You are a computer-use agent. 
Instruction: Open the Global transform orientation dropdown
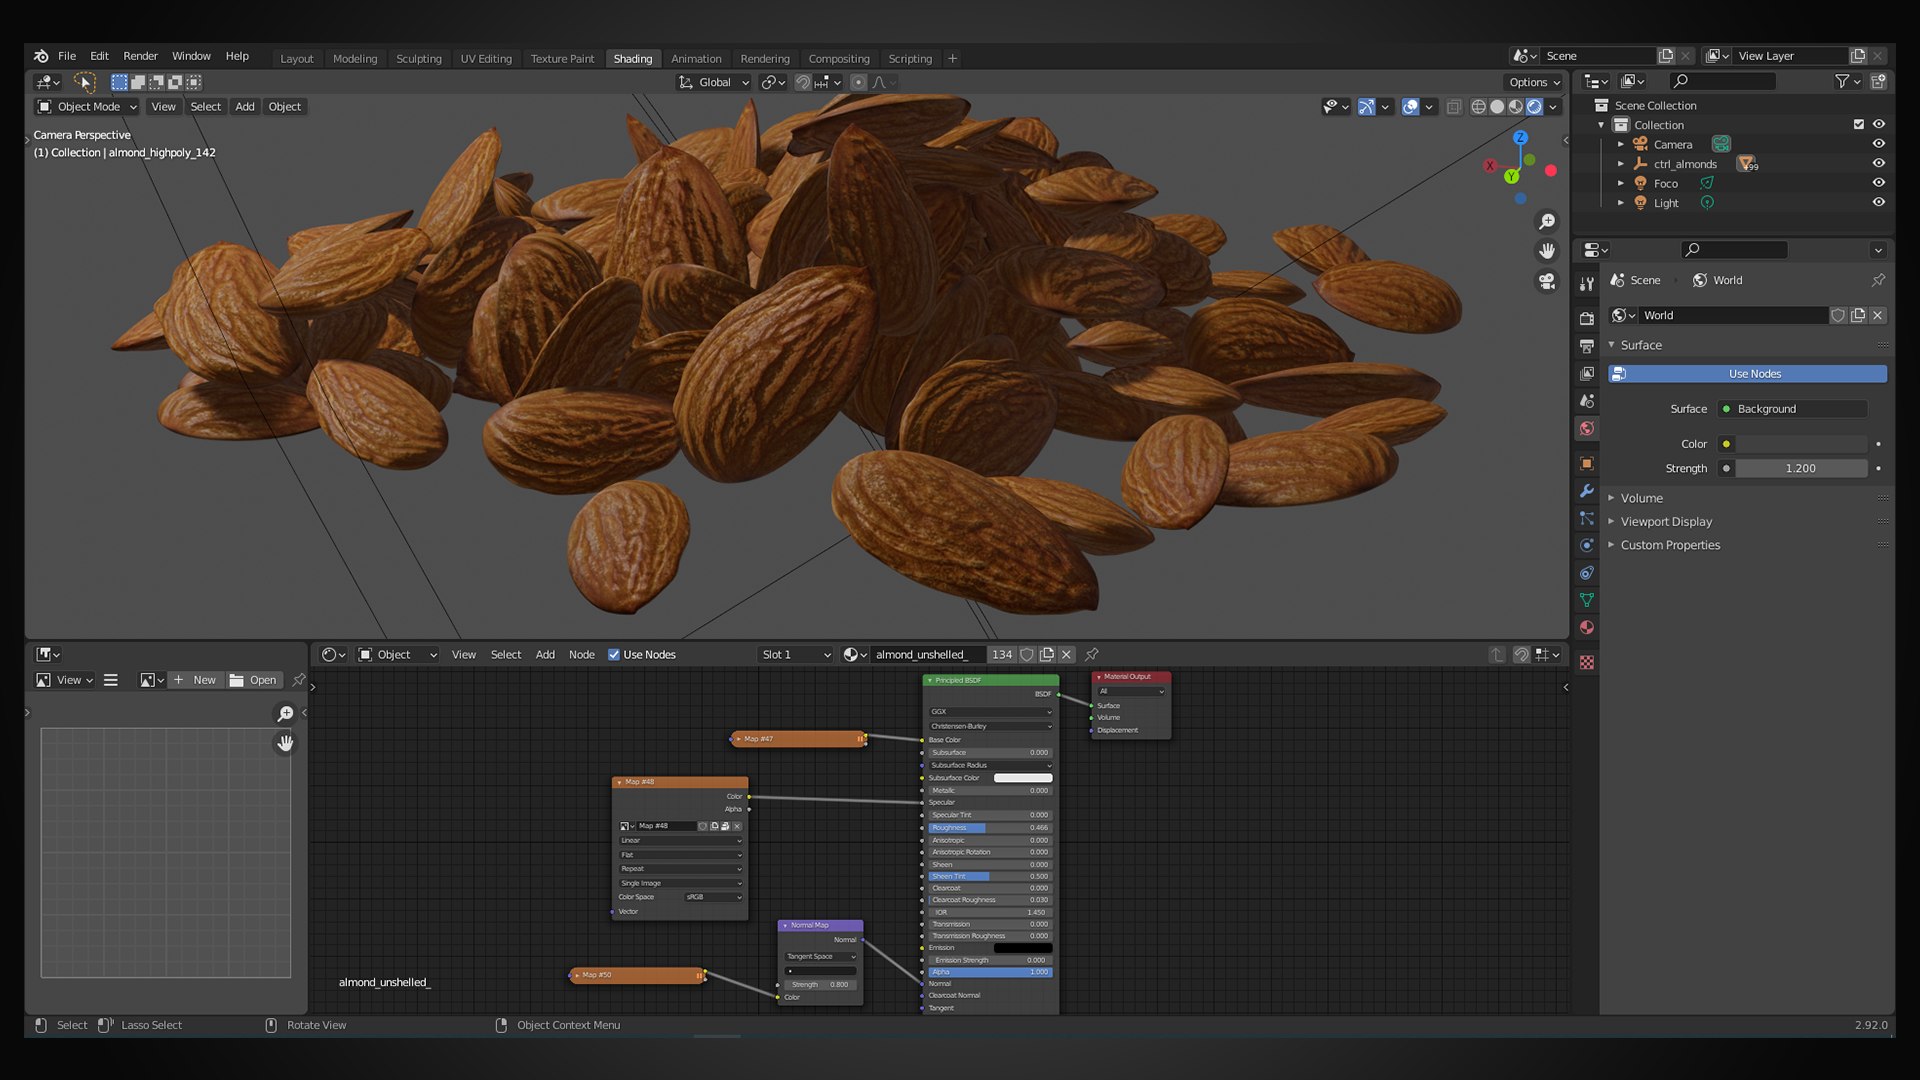[x=714, y=82]
